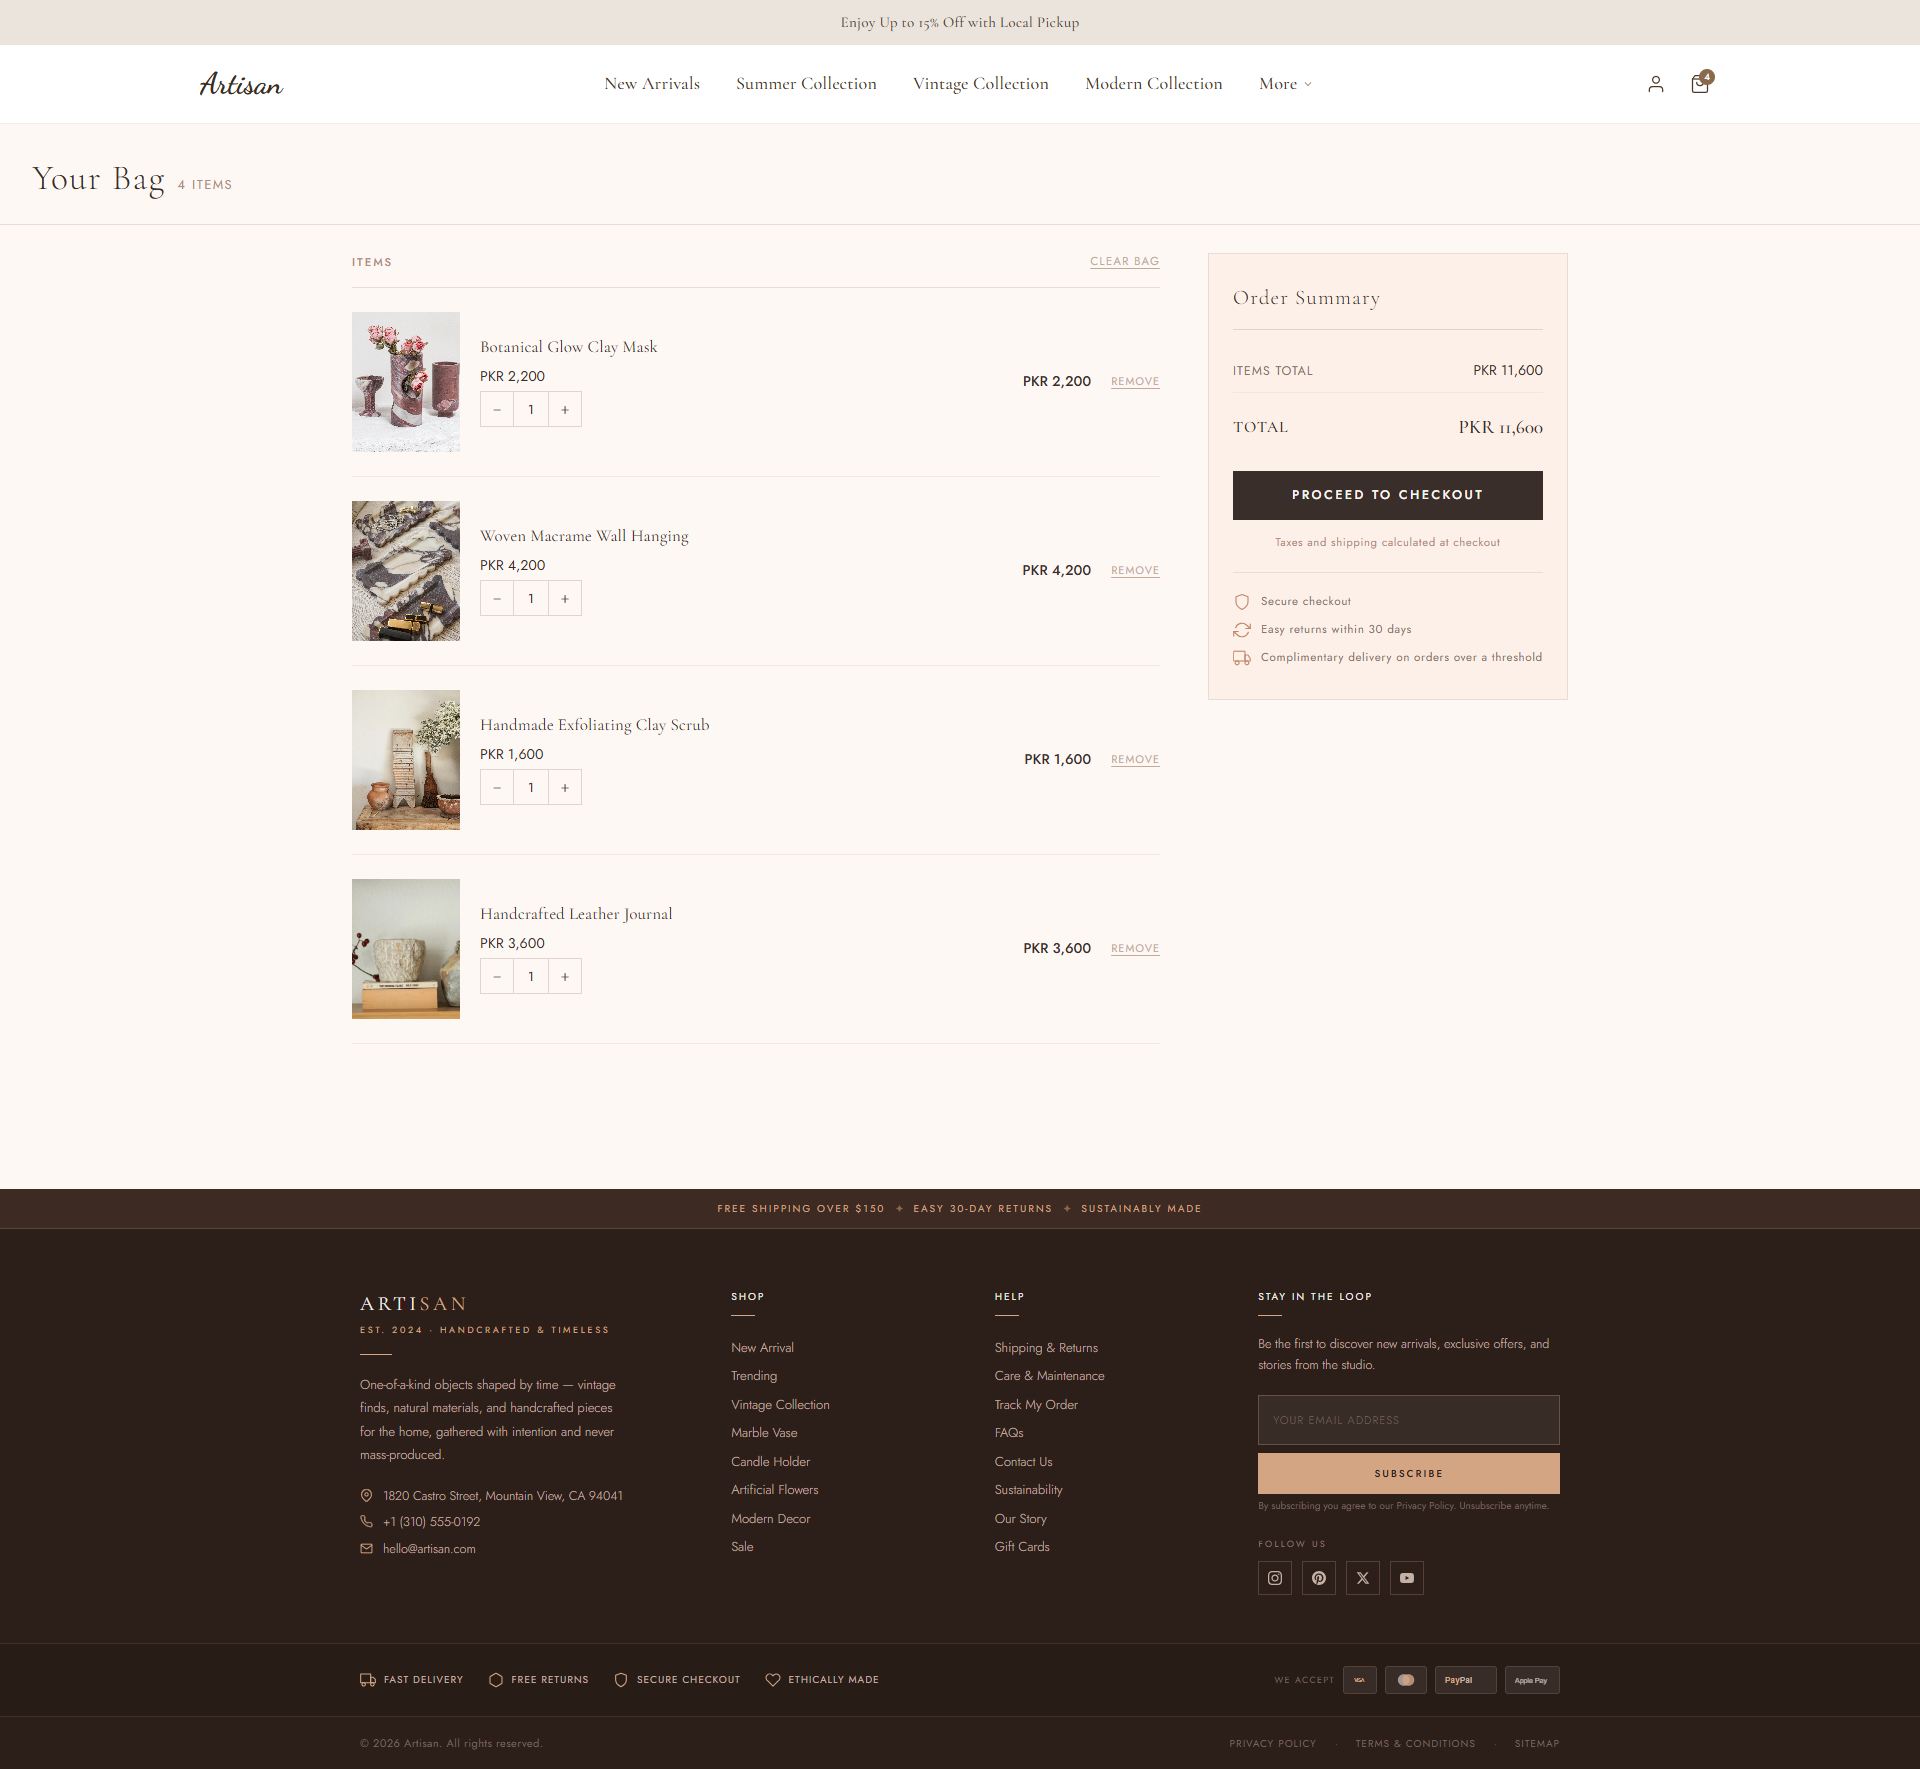Click the Secure checkout shield icon in summary
Screen dimensions: 1920x1769
pos(1242,602)
